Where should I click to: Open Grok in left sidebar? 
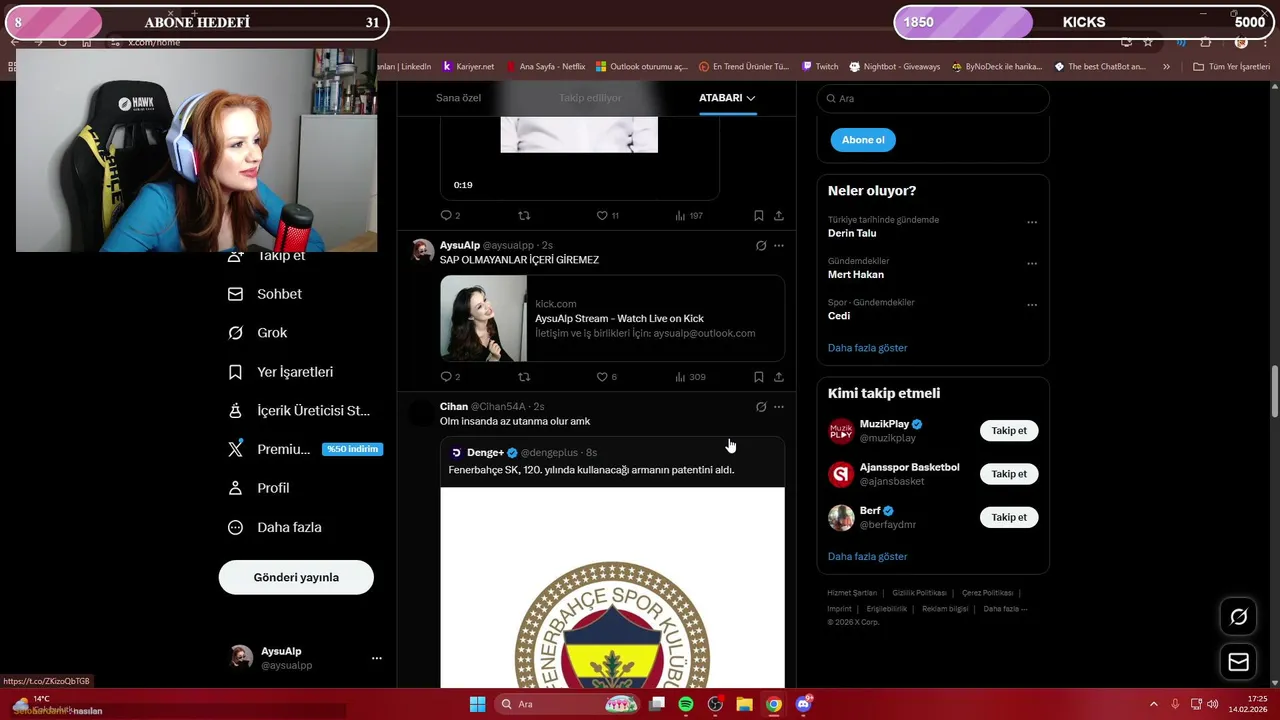[258, 333]
